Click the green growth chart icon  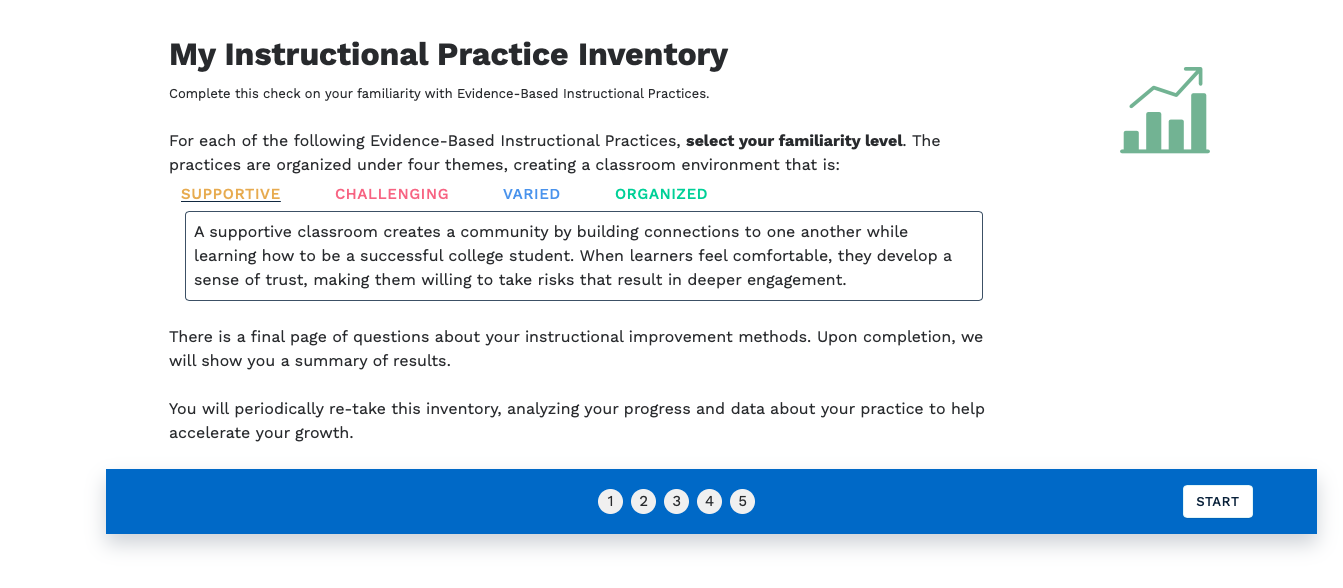coord(1165,111)
